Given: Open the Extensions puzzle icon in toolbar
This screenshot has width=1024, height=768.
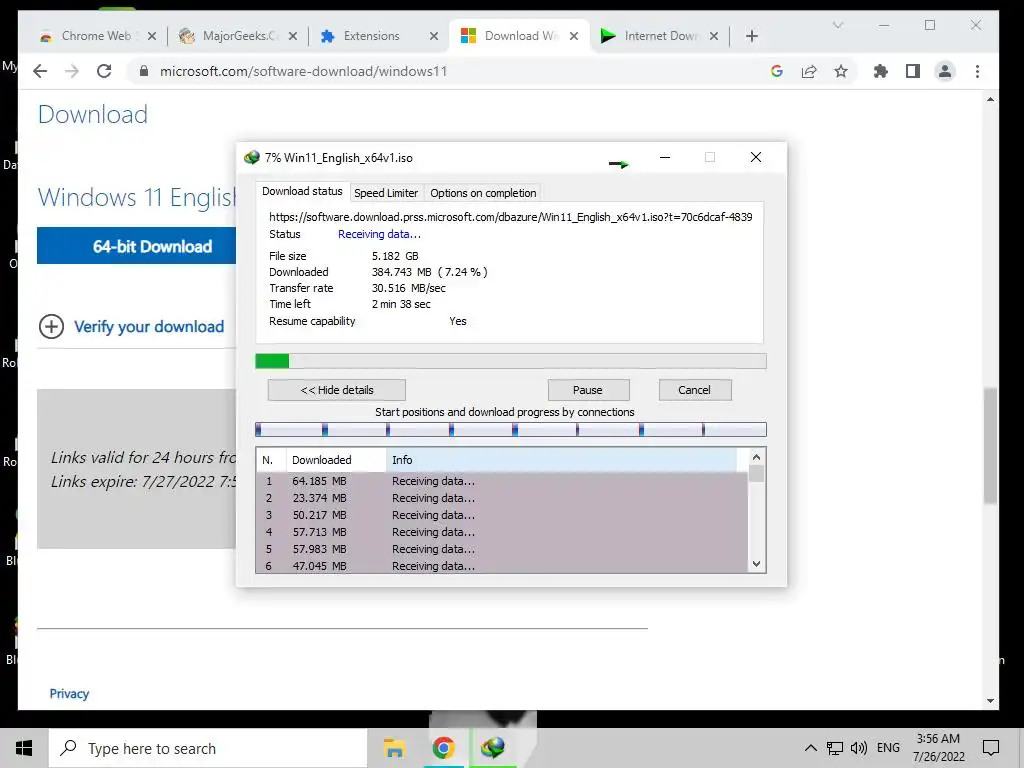Looking at the screenshot, I should point(880,71).
